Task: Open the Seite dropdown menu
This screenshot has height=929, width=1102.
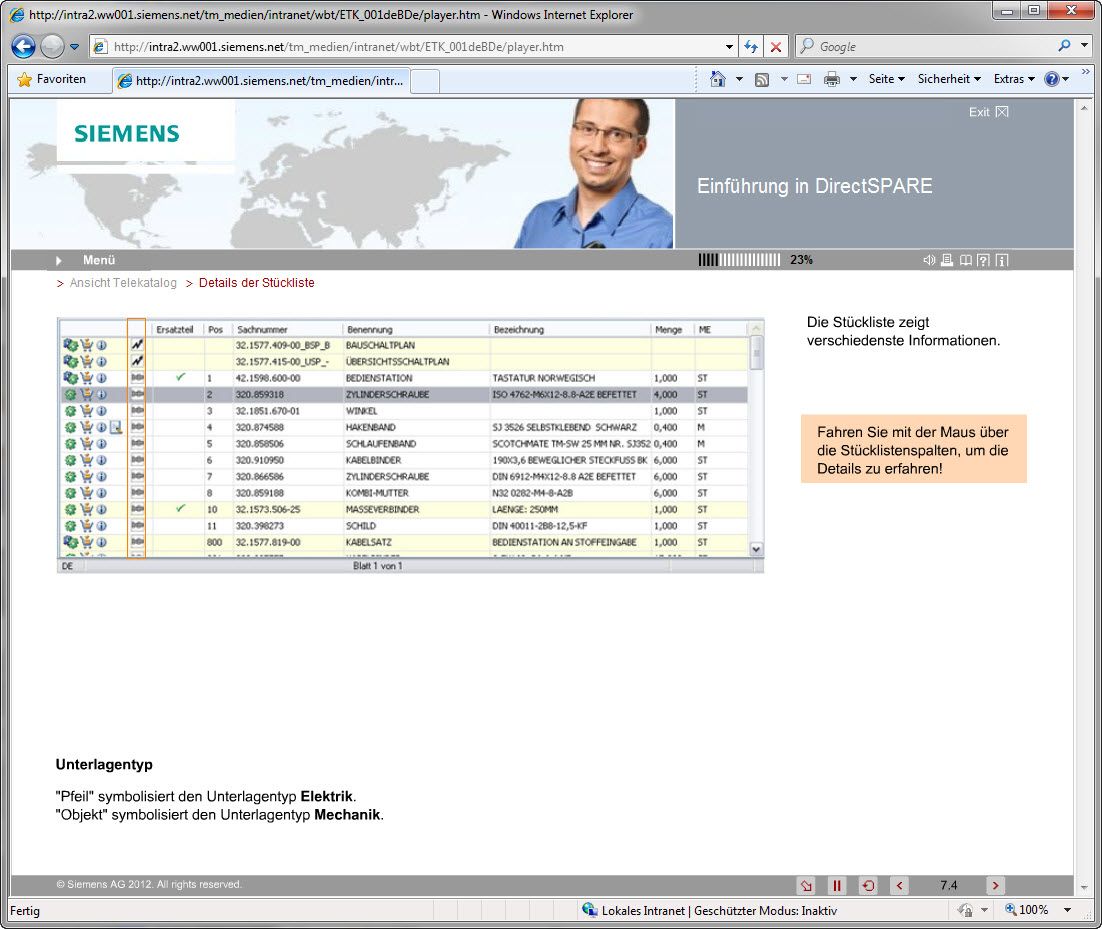Action: point(886,79)
